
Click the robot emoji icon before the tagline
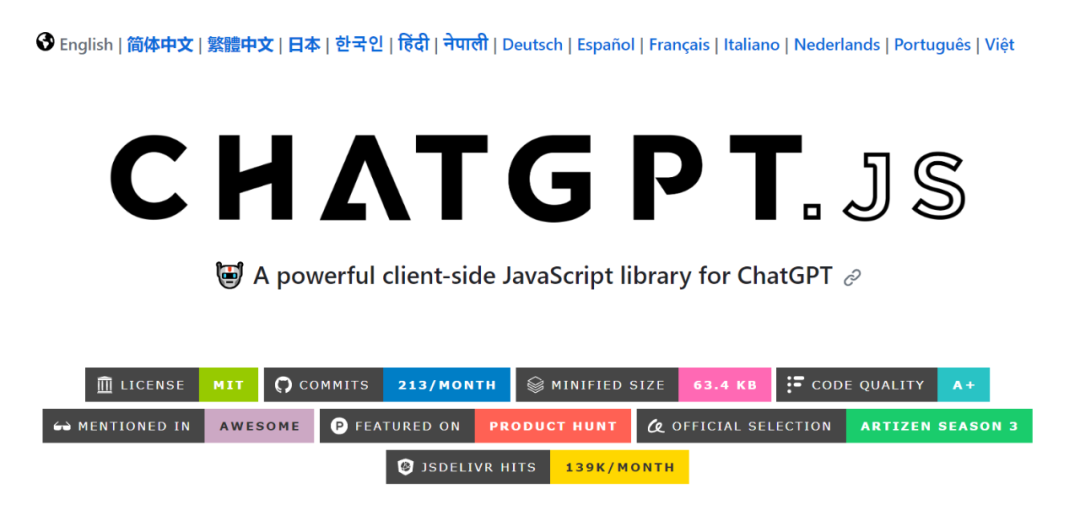(229, 276)
